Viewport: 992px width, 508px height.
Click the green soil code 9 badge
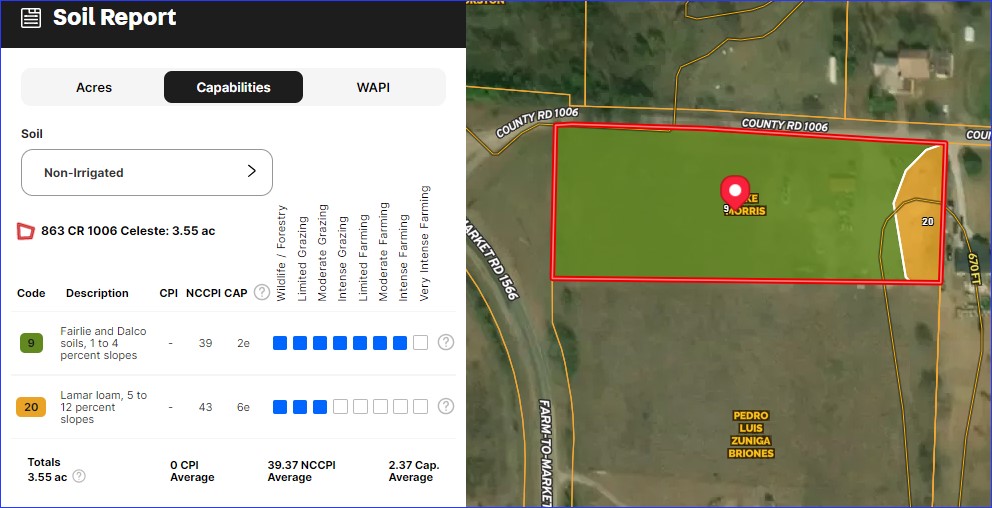(31, 343)
